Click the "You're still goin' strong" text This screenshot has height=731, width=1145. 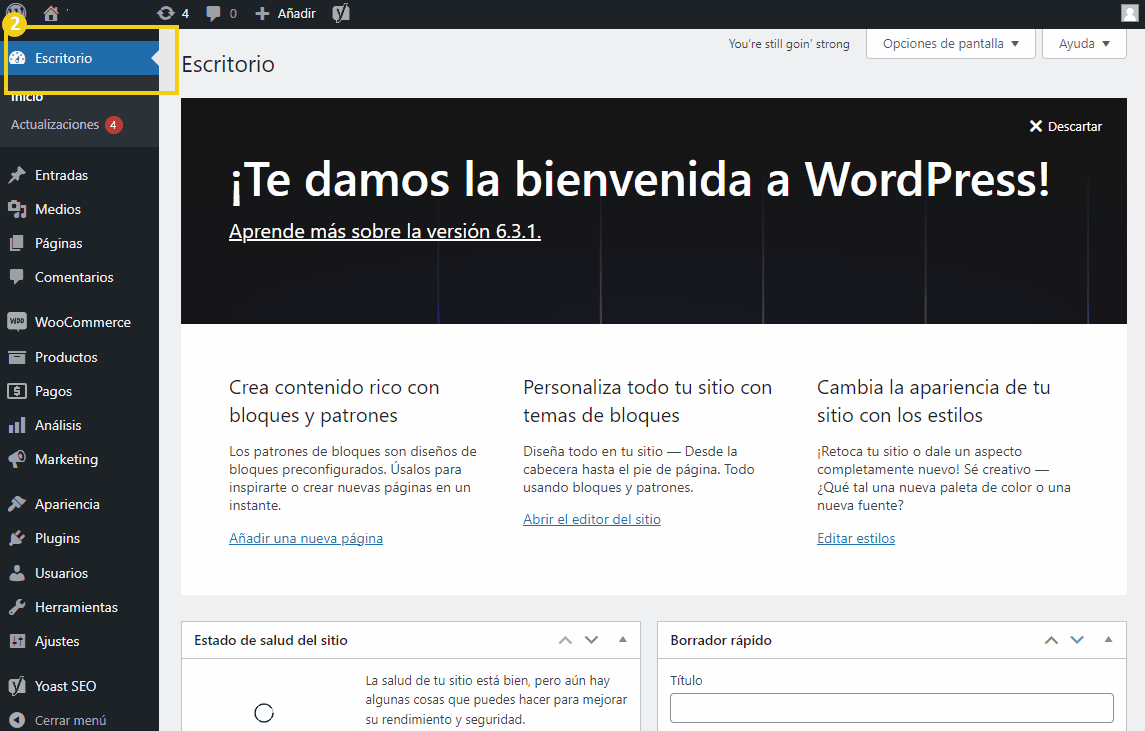[789, 44]
